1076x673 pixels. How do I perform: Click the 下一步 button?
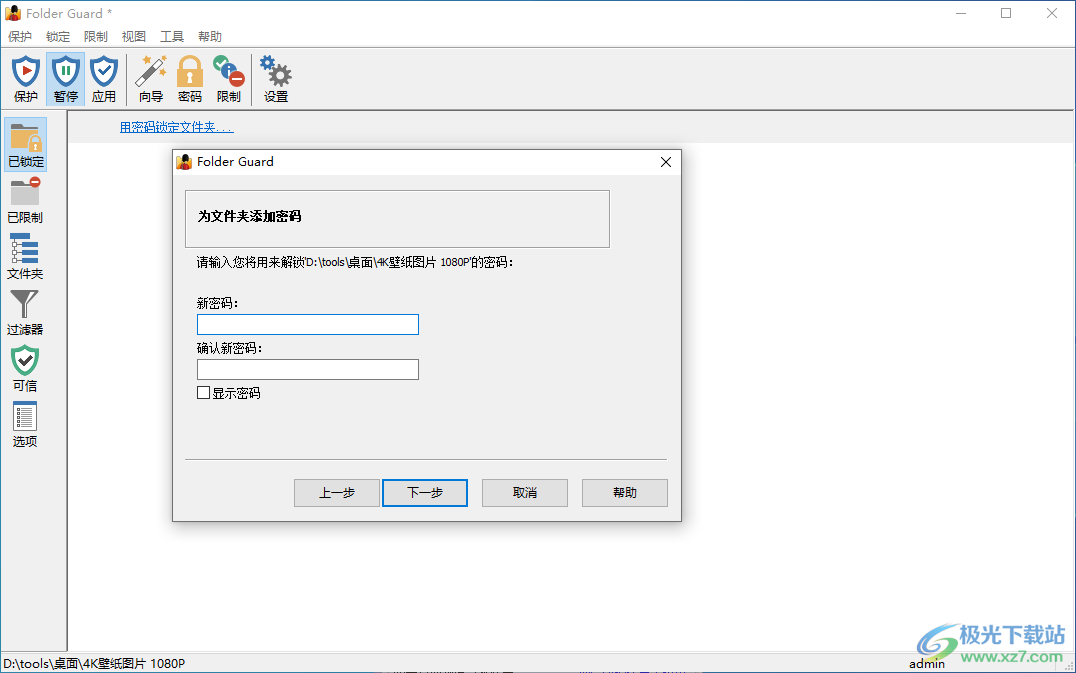(x=425, y=493)
